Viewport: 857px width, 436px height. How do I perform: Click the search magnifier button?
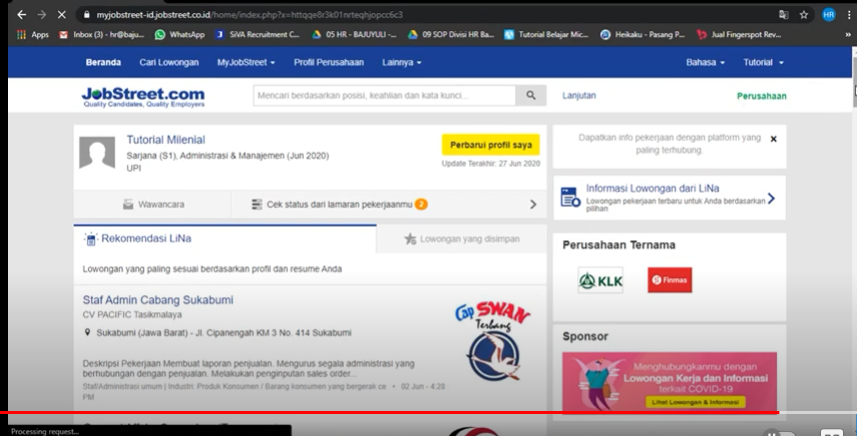(531, 96)
